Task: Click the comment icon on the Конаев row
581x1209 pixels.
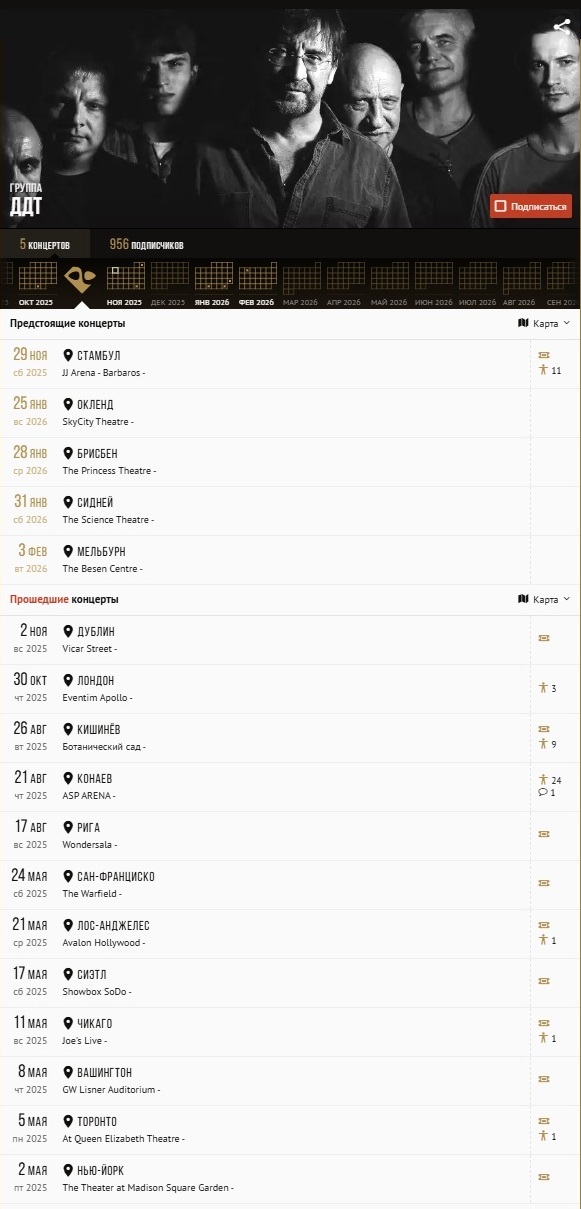Action: click(x=543, y=792)
